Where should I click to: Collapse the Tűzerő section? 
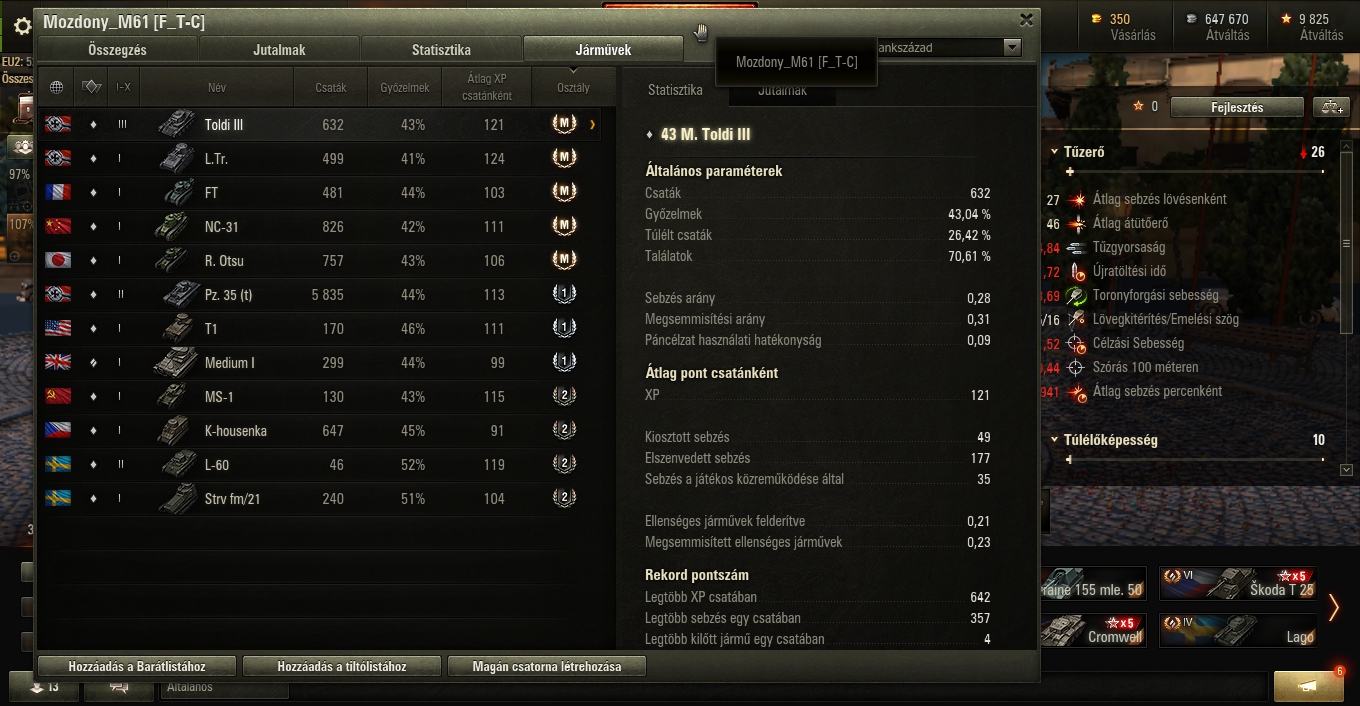point(1054,153)
